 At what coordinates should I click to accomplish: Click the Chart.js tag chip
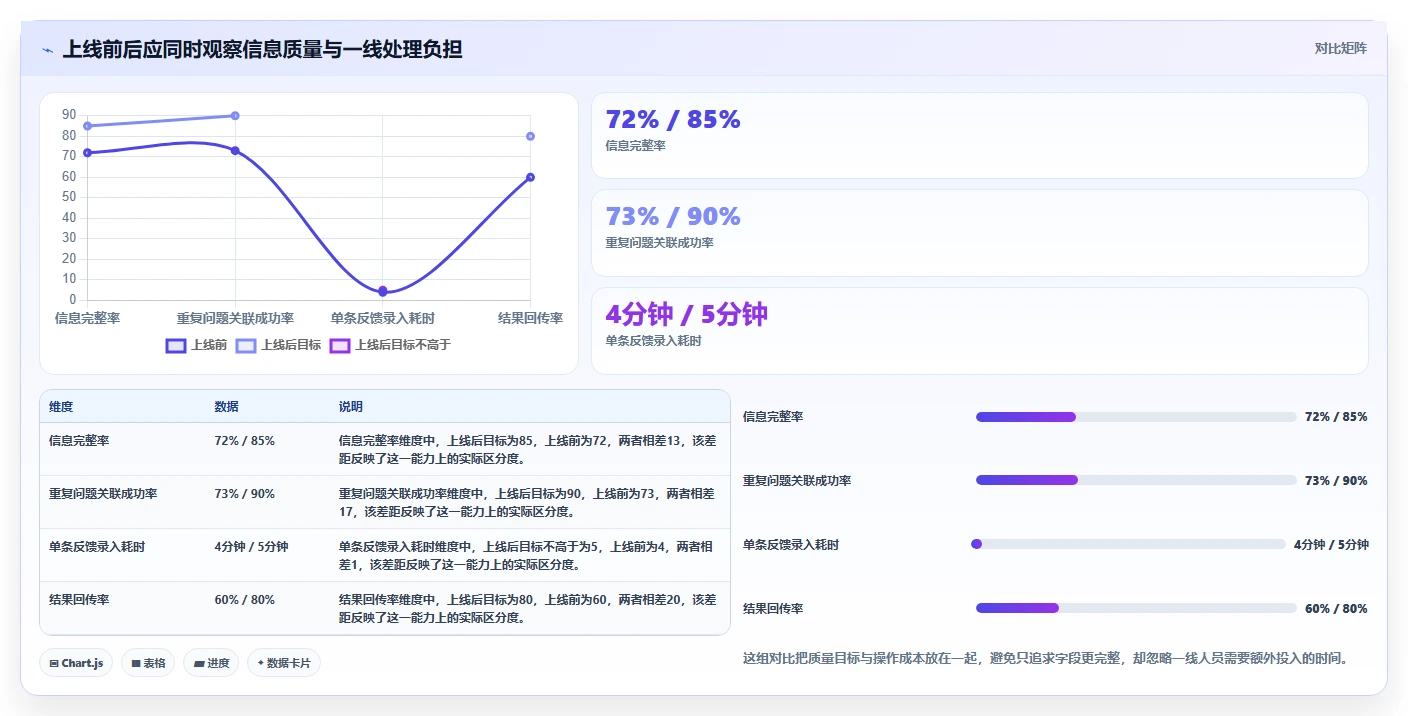pyautogui.click(x=76, y=663)
